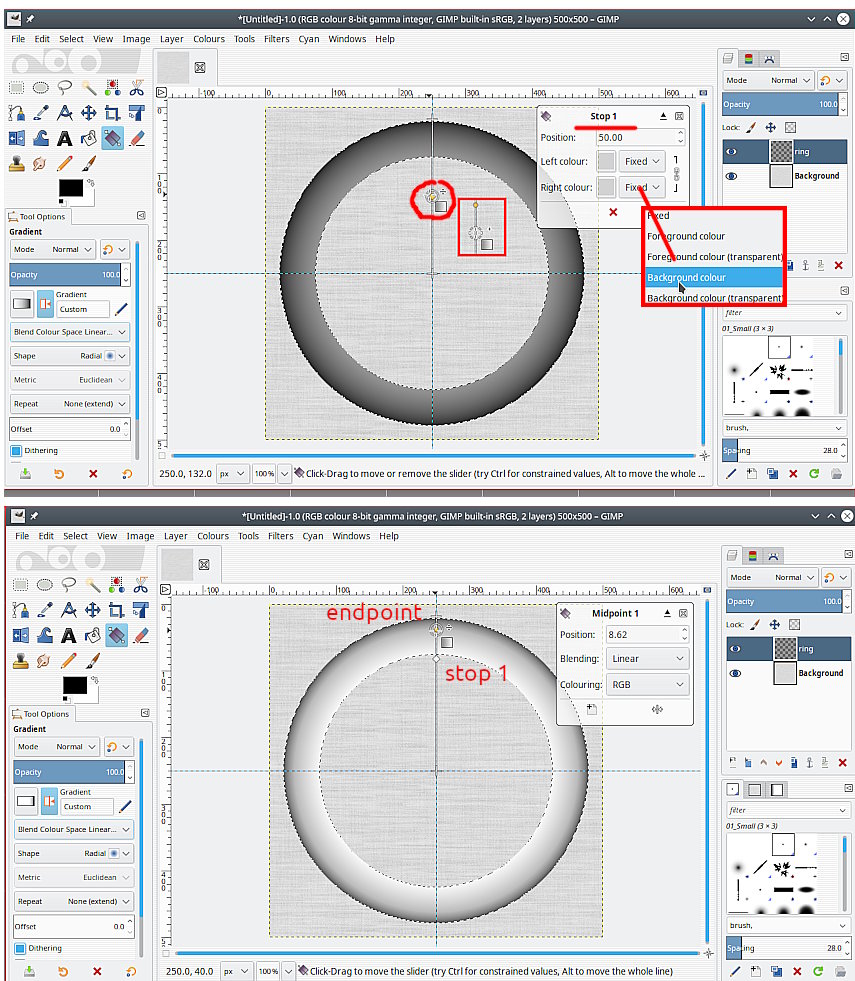Toggle Dithering checkbox in bottom window
Viewport: 855px width, 981px height.
(19, 948)
